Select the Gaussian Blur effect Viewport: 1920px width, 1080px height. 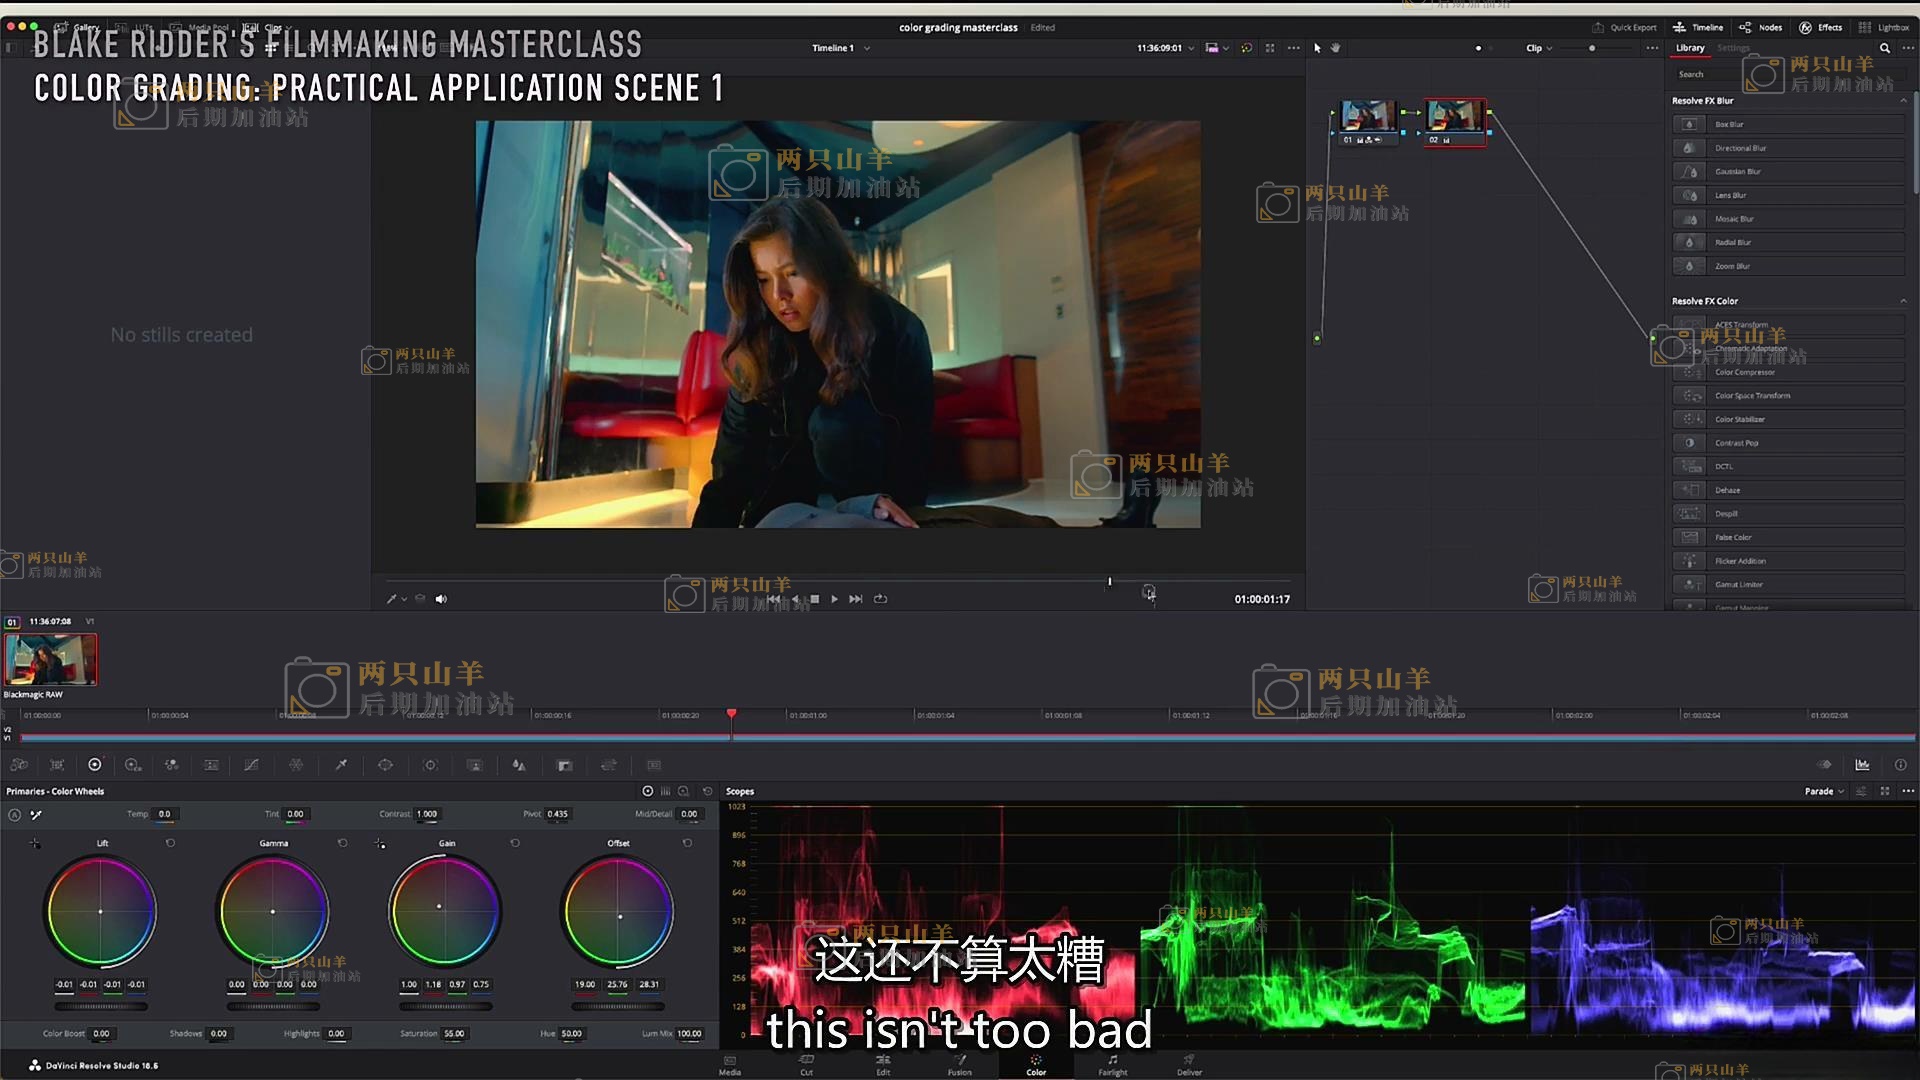(1738, 172)
